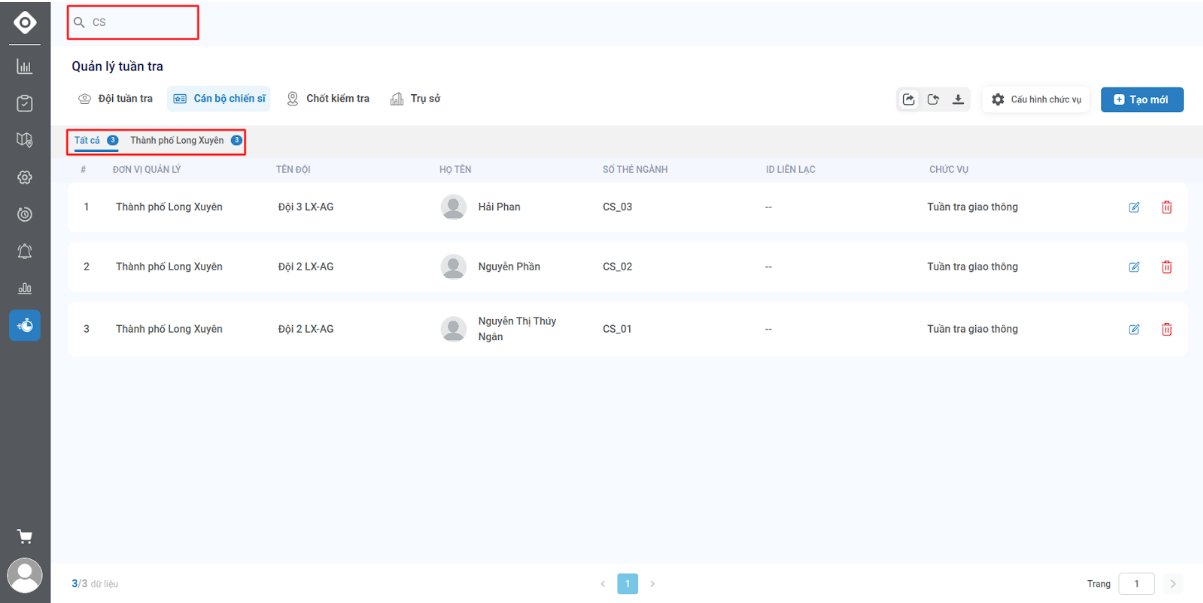Open the gear settings sidebar icon

point(25,177)
